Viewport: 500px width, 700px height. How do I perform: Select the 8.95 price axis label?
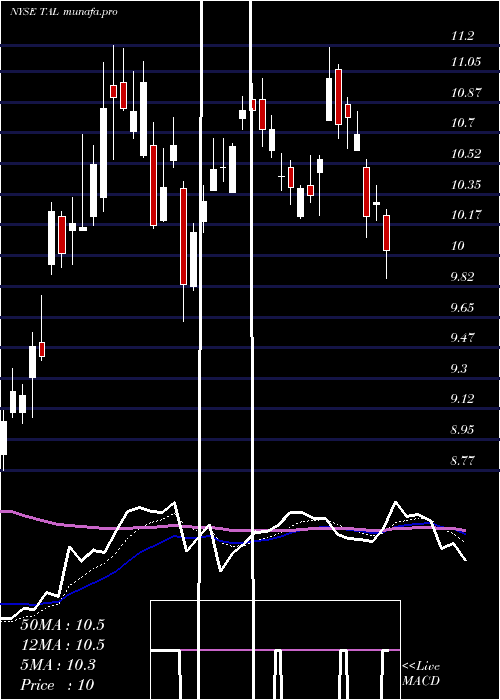tap(462, 430)
